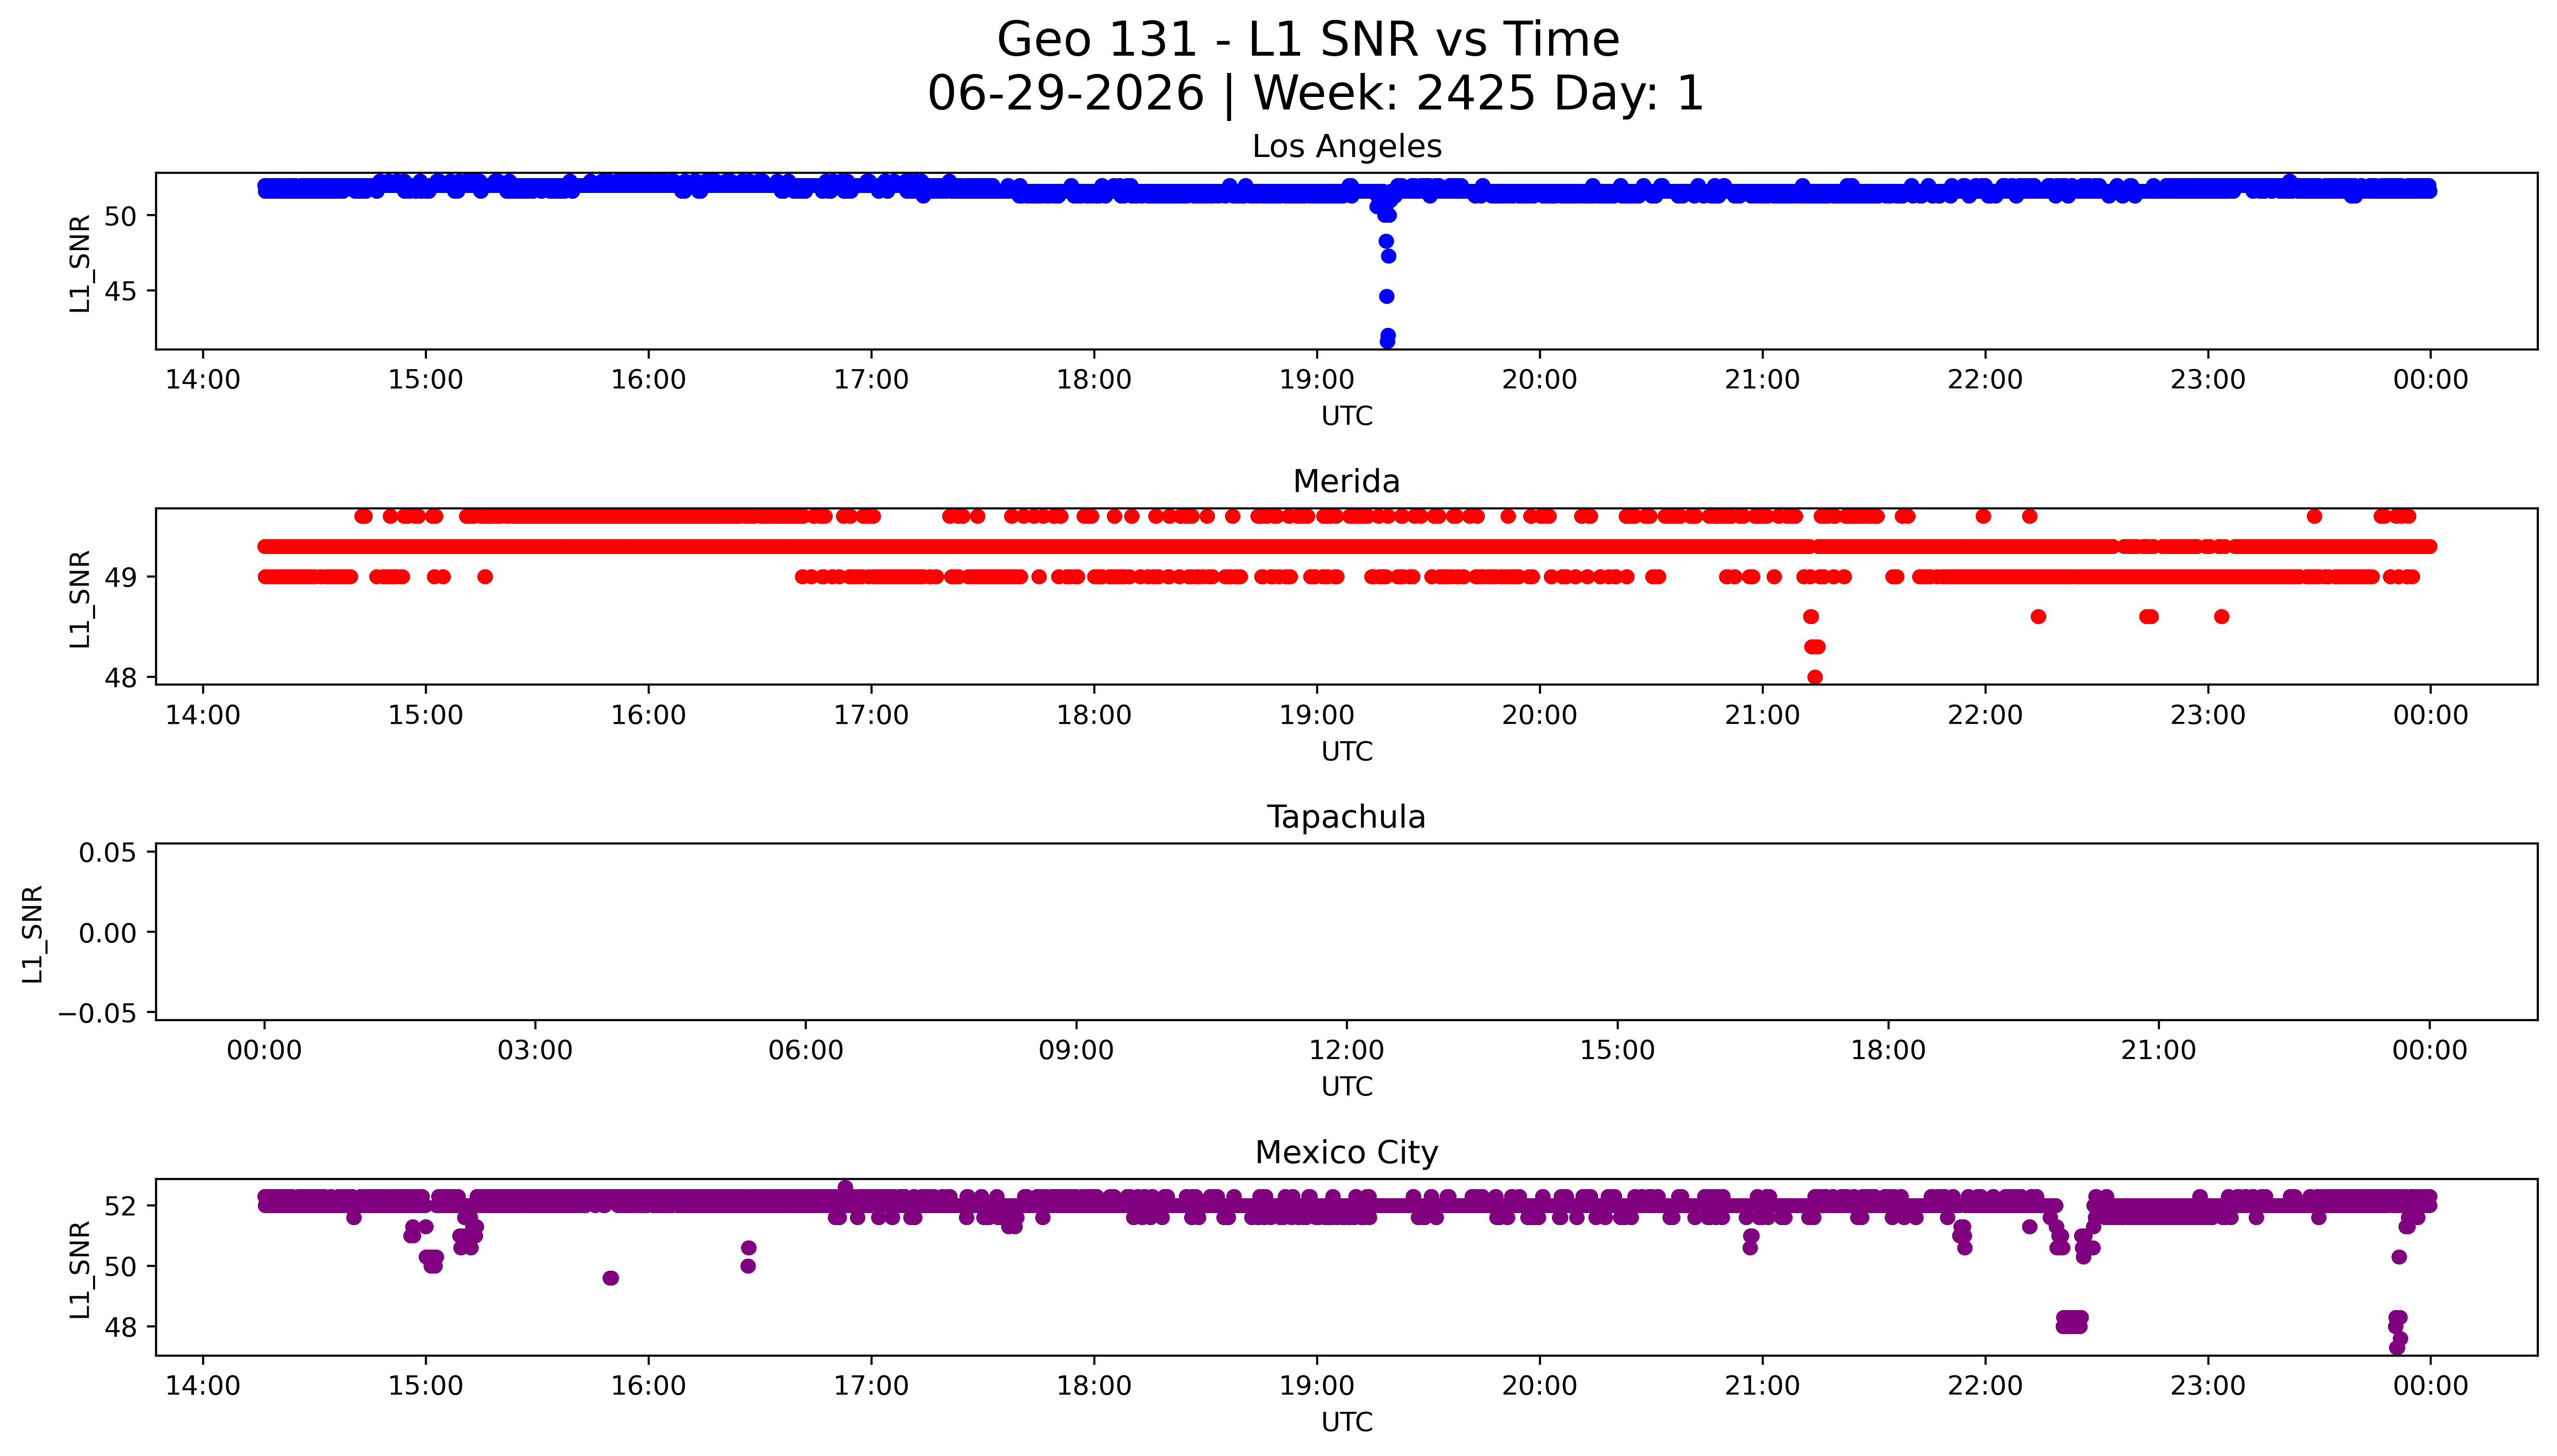Click the L1_SNR y-axis label of Merida plot
Screen dimensions: 2557x1456
click(x=80, y=598)
